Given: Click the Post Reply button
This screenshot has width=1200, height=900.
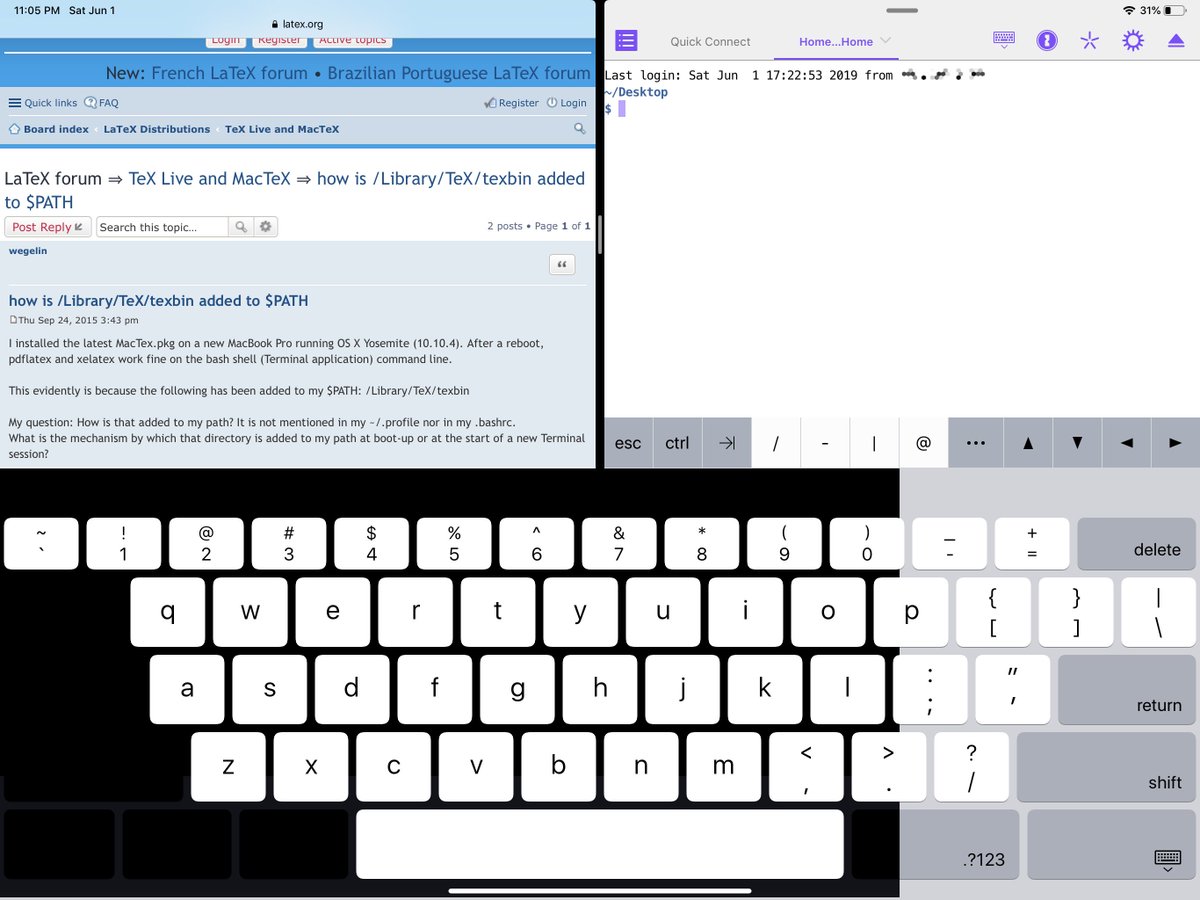Looking at the screenshot, I should (47, 227).
